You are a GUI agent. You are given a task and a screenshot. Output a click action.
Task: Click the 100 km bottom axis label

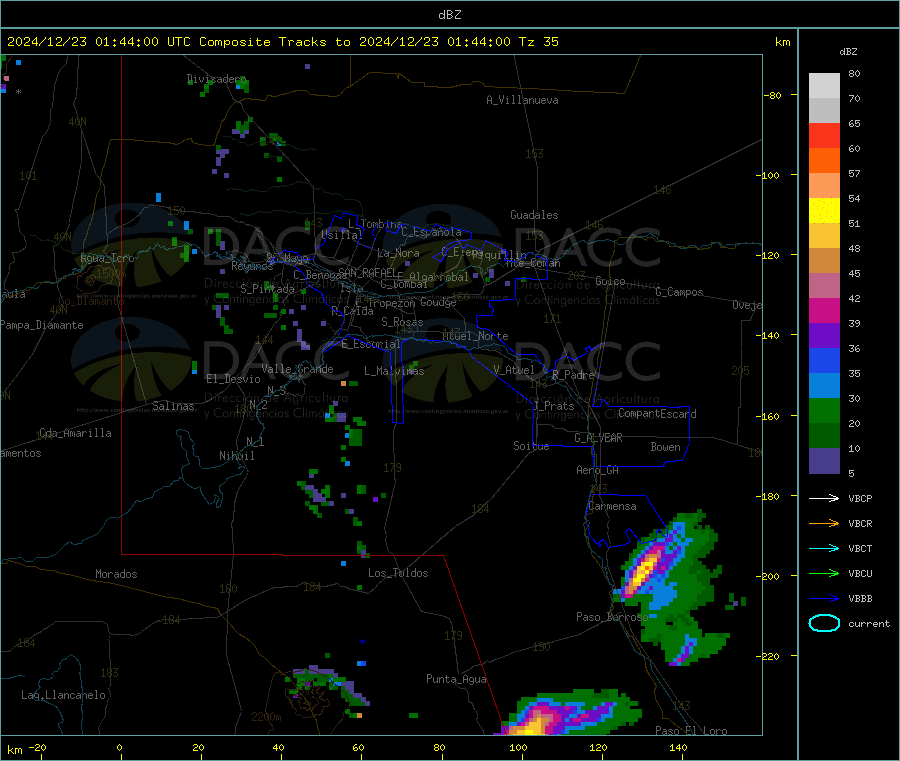pos(518,747)
